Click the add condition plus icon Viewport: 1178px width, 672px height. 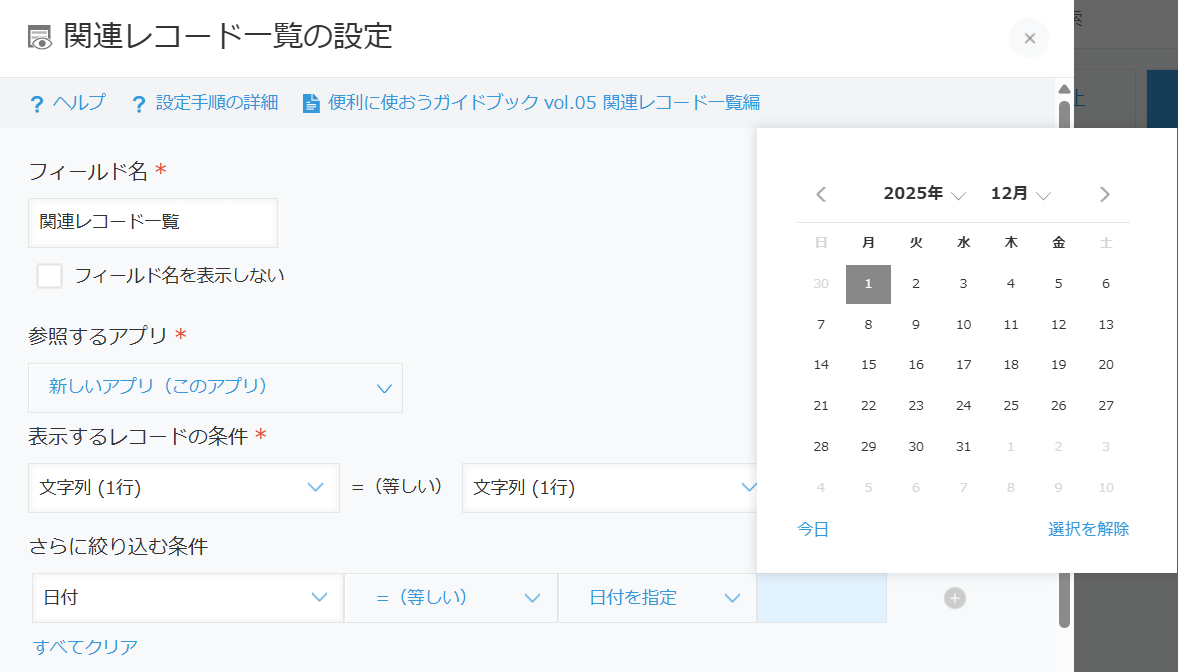pyautogui.click(x=955, y=598)
